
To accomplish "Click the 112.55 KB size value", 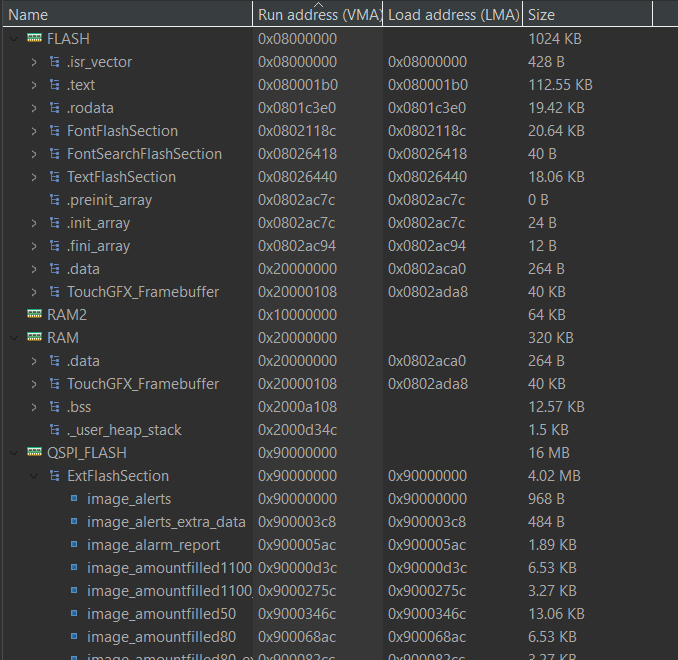I will click(560, 85).
